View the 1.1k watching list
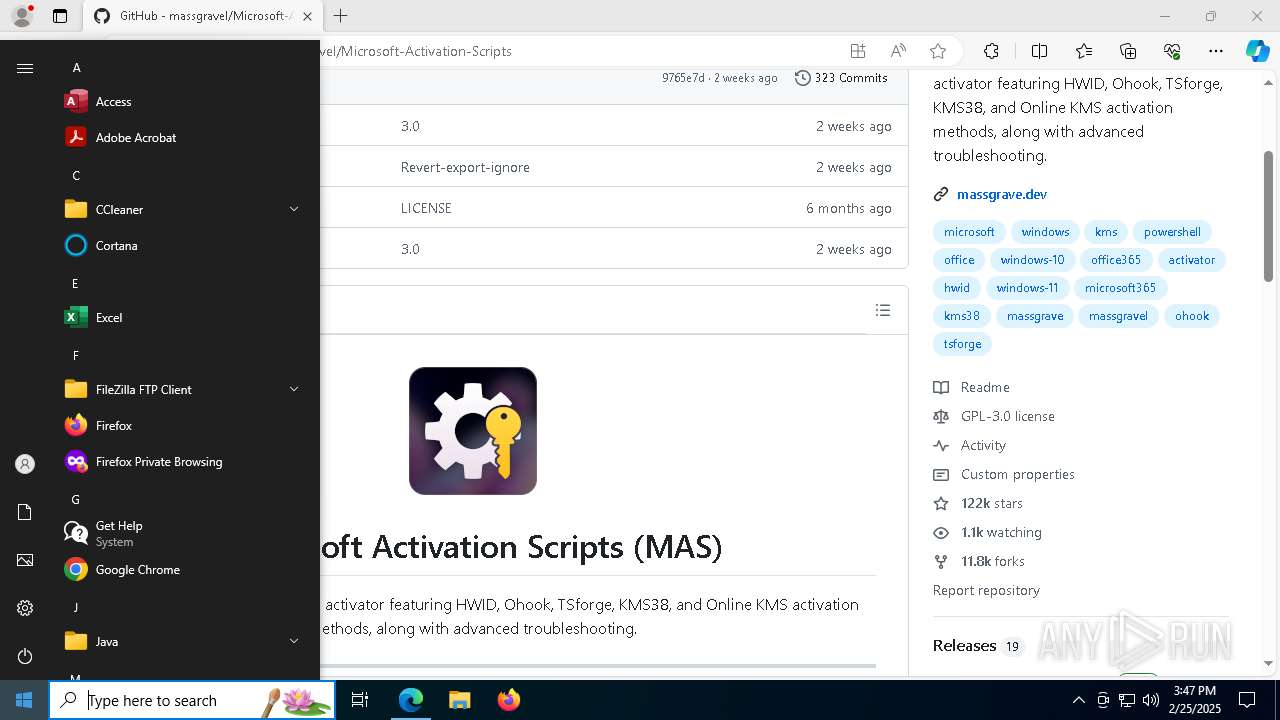1280x720 pixels. (987, 532)
